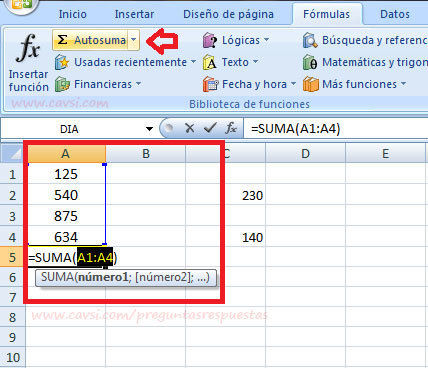Select row 6 header
Image resolution: width=428 pixels, height=368 pixels.
13,277
